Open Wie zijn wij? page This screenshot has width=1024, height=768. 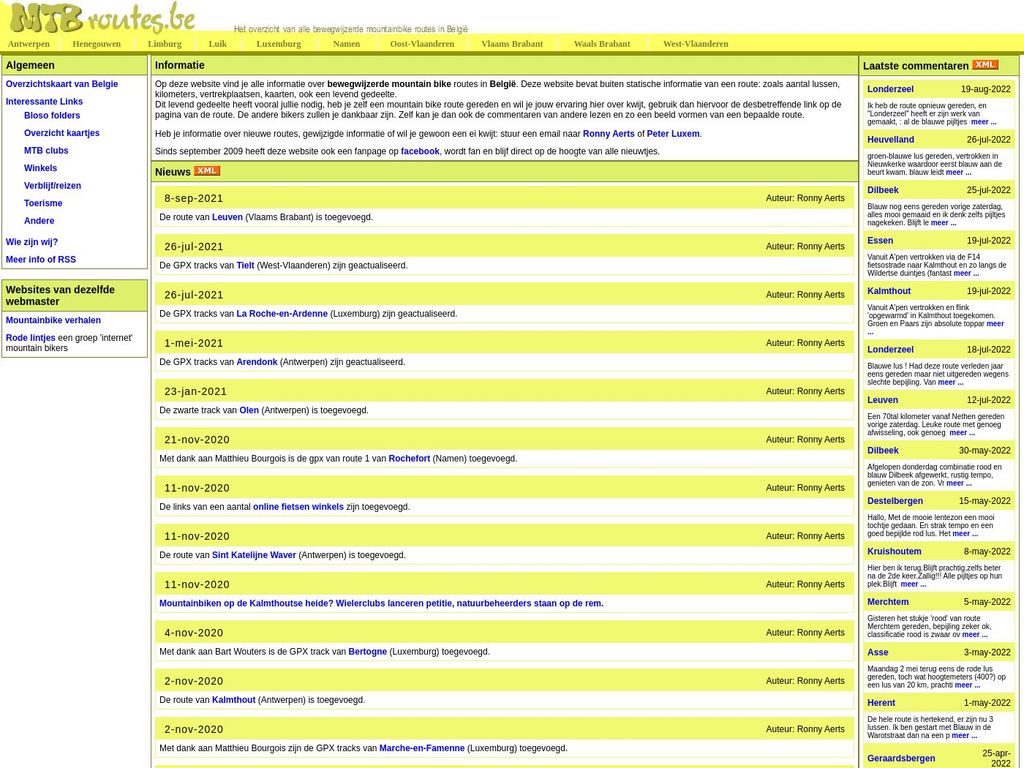(x=32, y=242)
